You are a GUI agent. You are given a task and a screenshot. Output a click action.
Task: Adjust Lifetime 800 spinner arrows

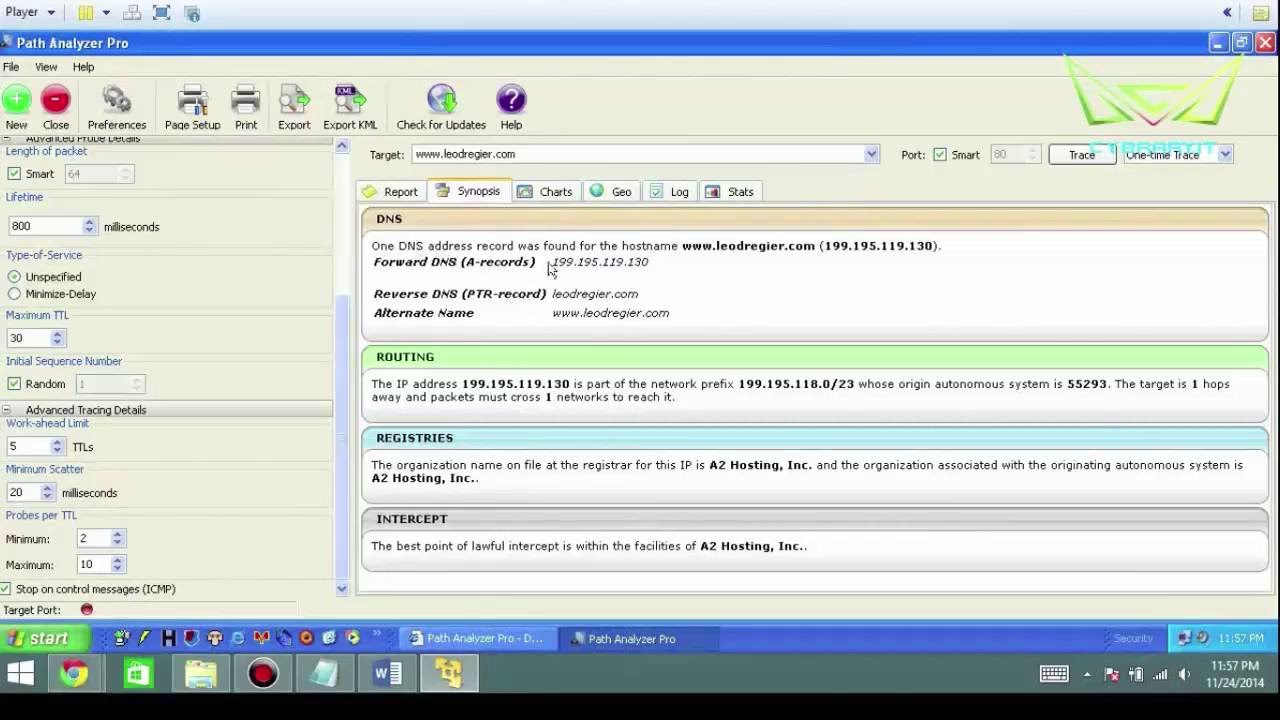coord(89,227)
